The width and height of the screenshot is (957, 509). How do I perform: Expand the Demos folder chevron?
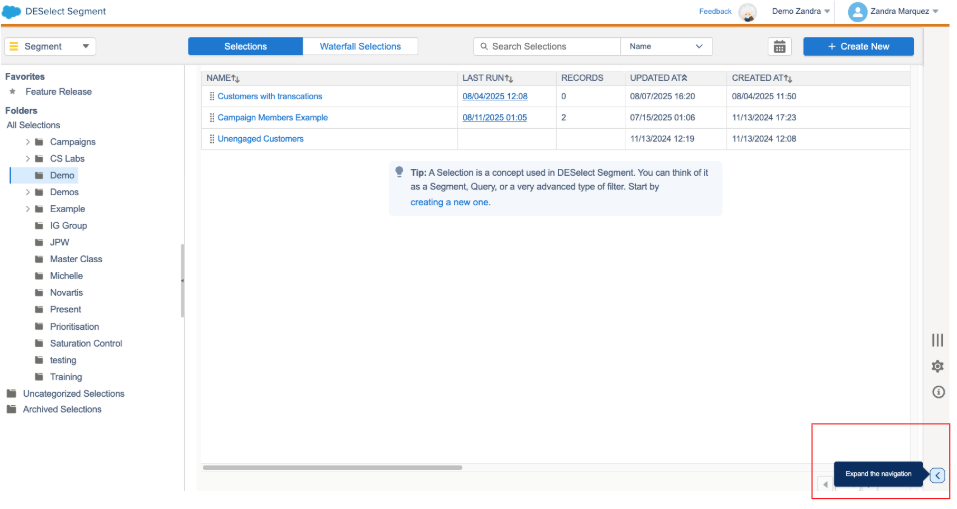click(27, 192)
